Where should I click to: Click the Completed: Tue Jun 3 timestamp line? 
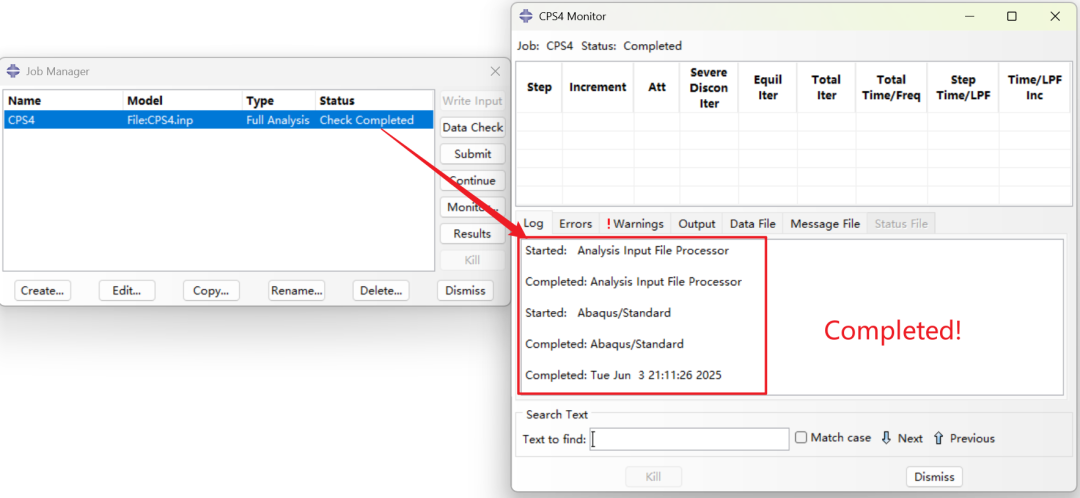(x=623, y=375)
